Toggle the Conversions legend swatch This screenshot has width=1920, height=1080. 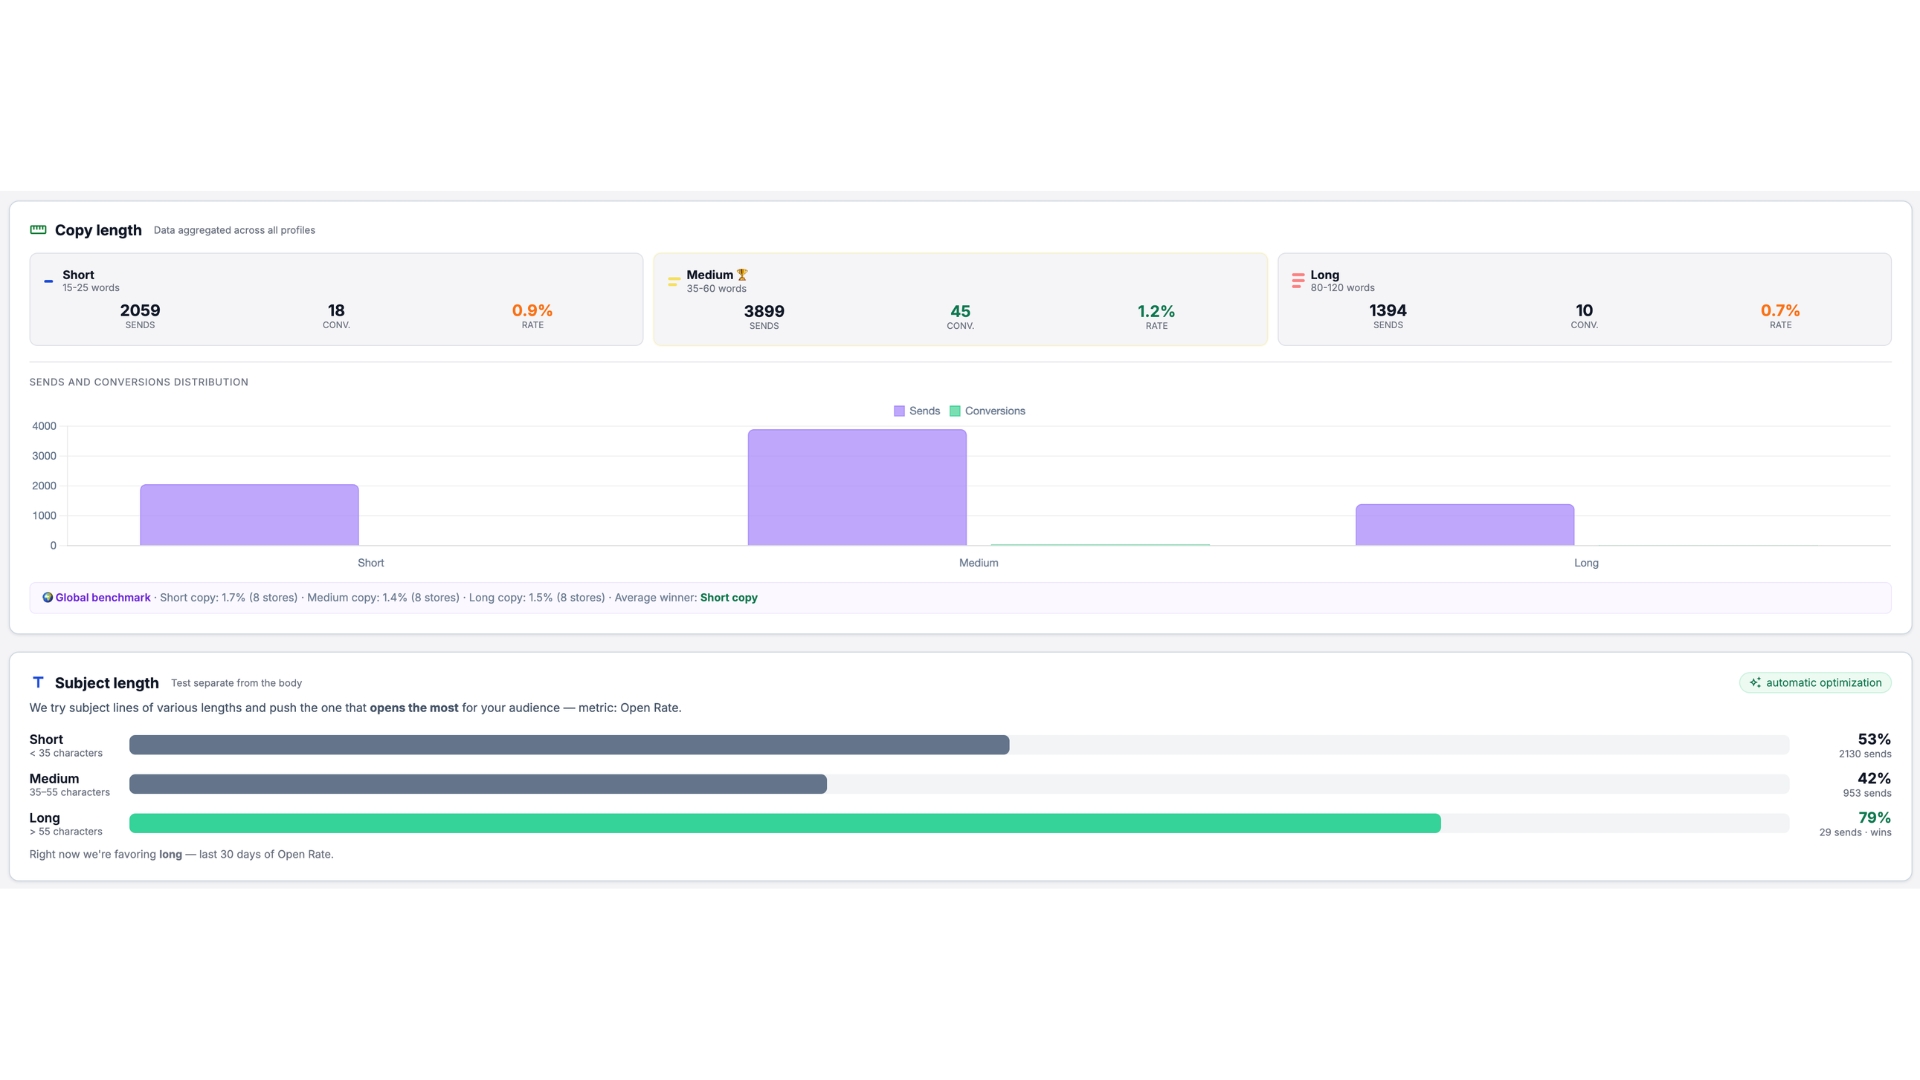click(x=955, y=411)
